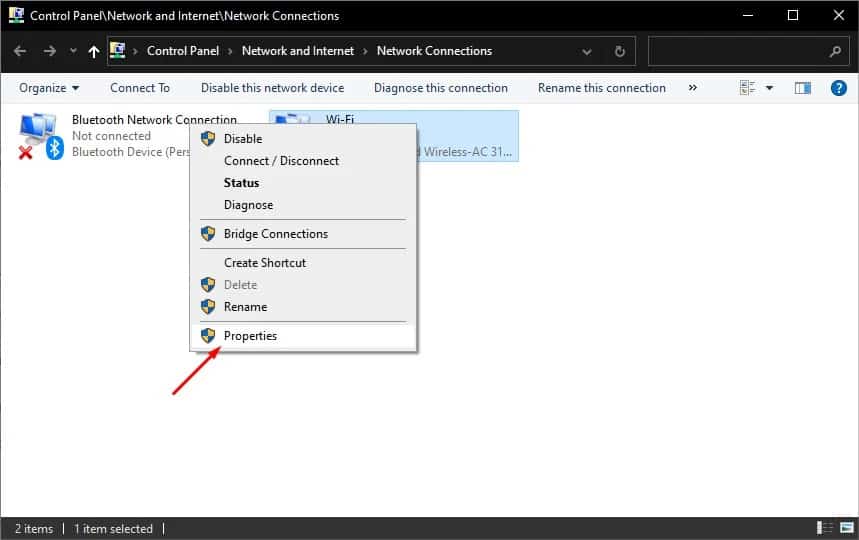The image size is (859, 540).
Task: Refresh the Network Connections view
Action: [620, 51]
